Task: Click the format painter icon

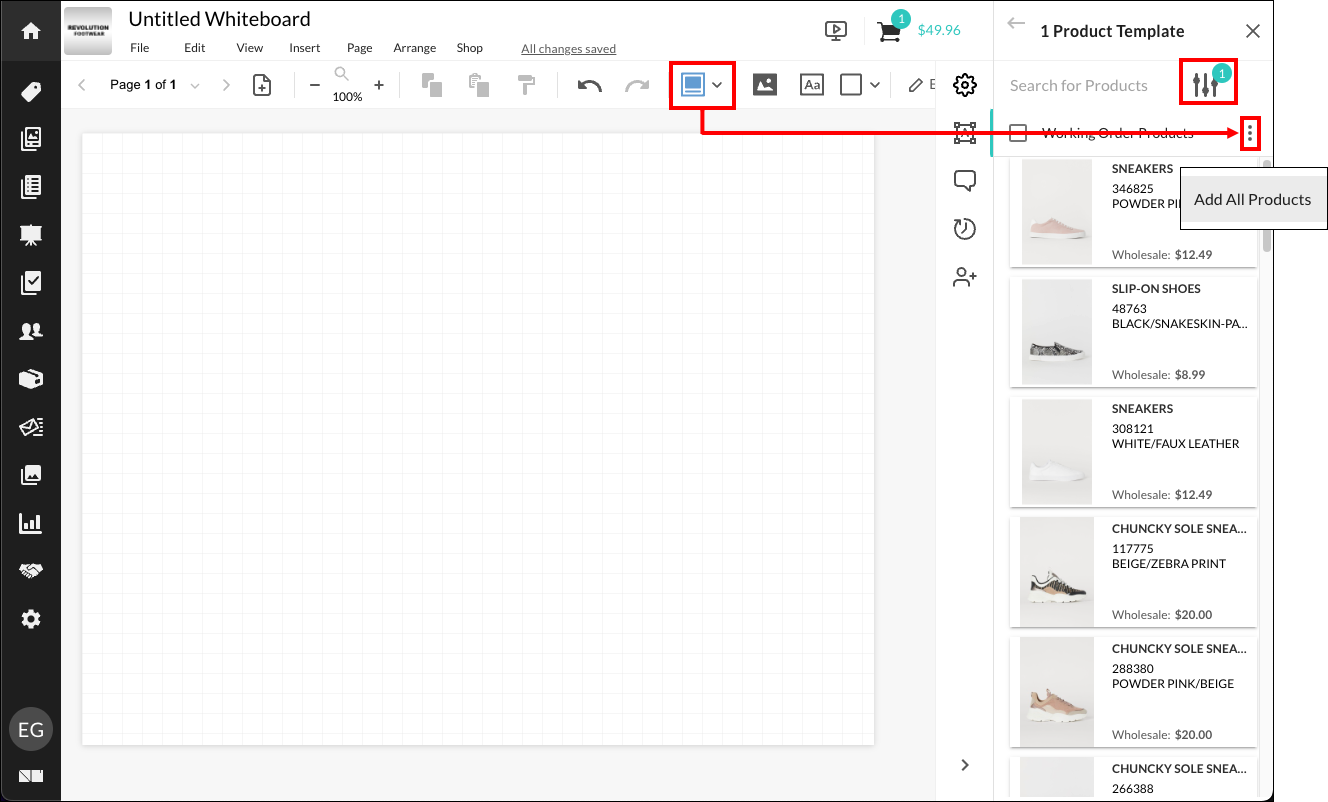Action: 527,85
